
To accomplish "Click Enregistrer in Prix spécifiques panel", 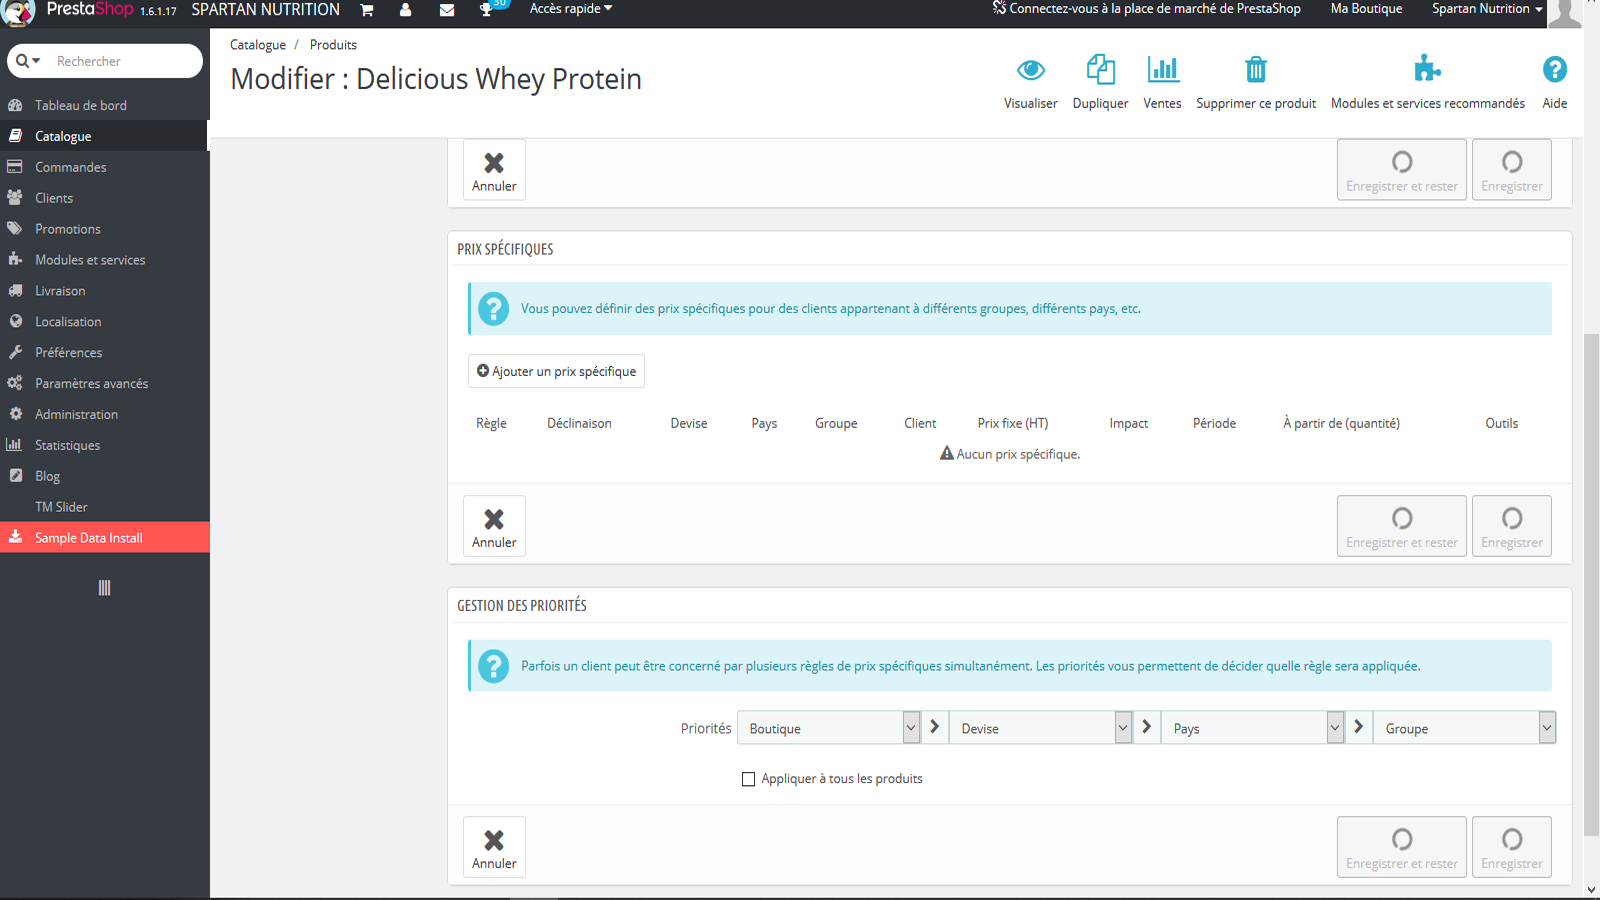I will (x=1512, y=526).
